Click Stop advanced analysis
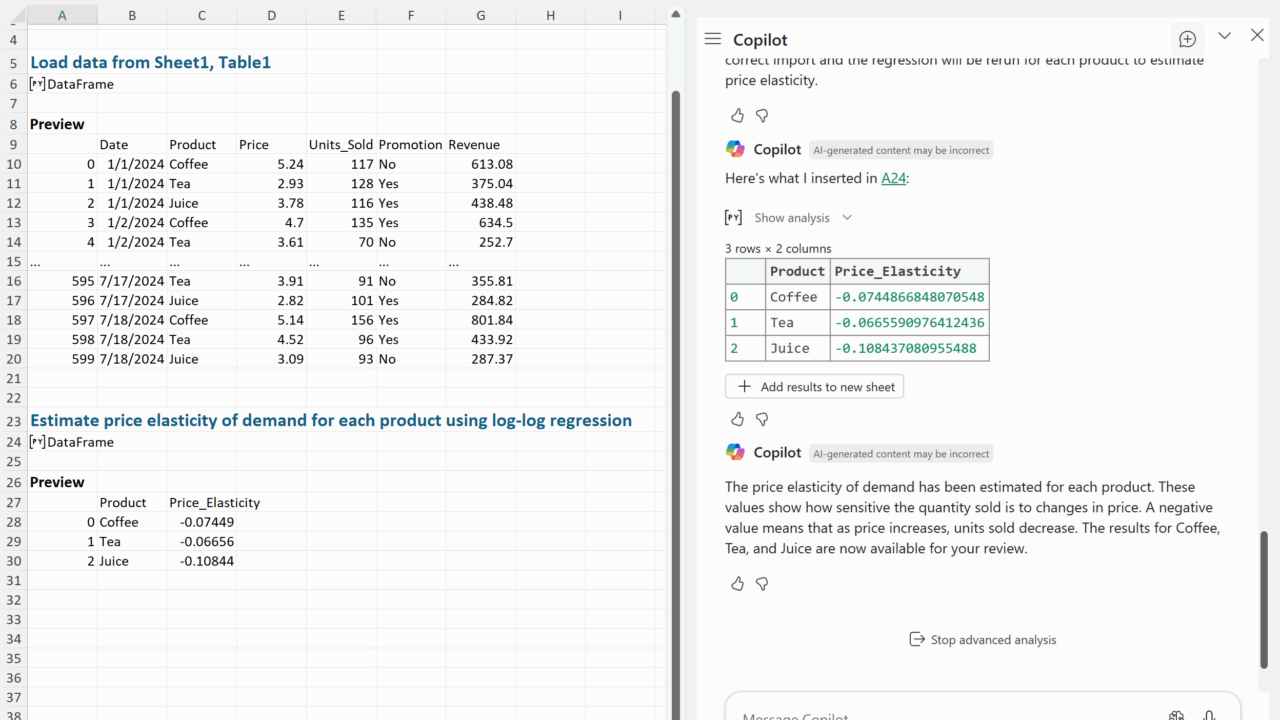Image resolution: width=1280 pixels, height=720 pixels. pyautogui.click(x=982, y=640)
